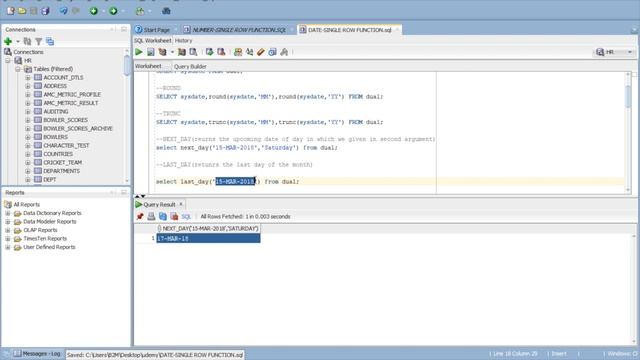
Task: Switch to the Query Builder tab
Action: click(190, 66)
